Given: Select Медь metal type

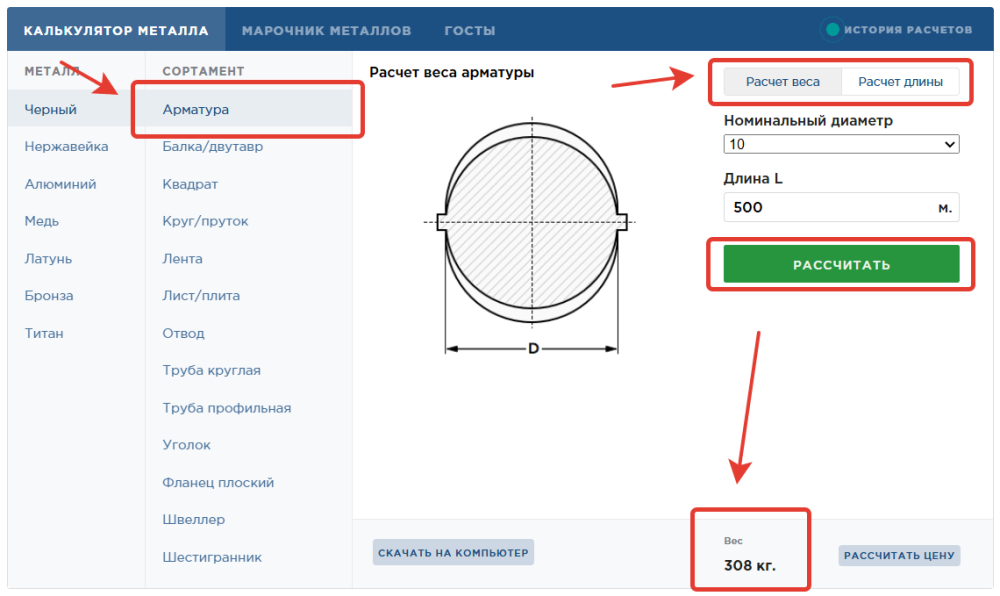Looking at the screenshot, I should pos(42,221).
